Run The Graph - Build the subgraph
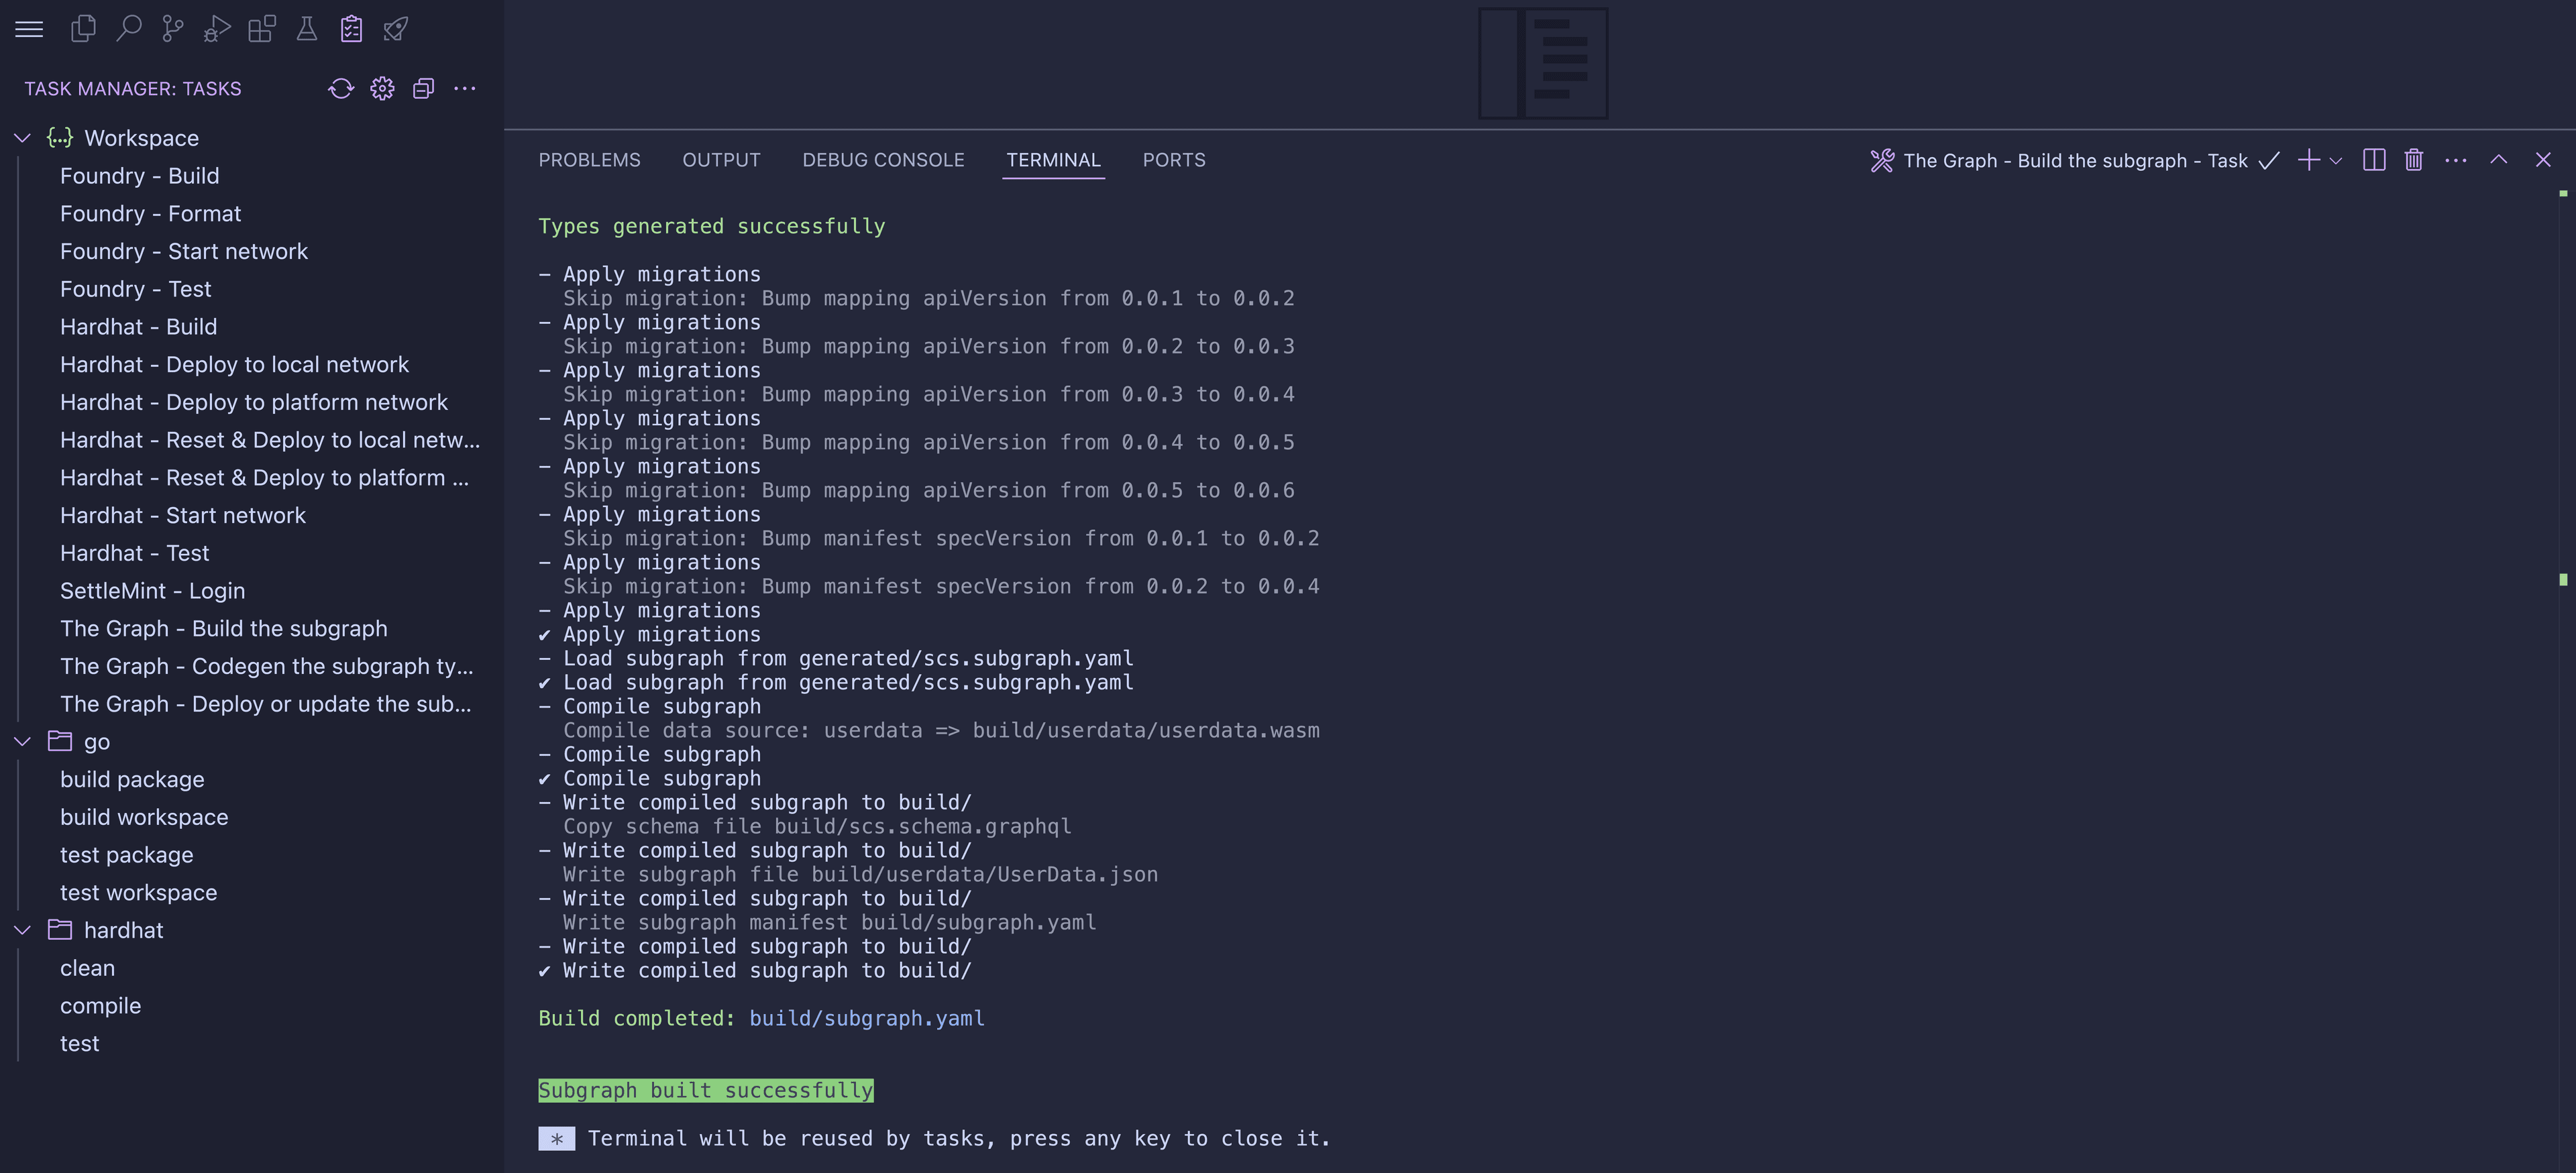Image resolution: width=2576 pixels, height=1173 pixels. [223, 629]
